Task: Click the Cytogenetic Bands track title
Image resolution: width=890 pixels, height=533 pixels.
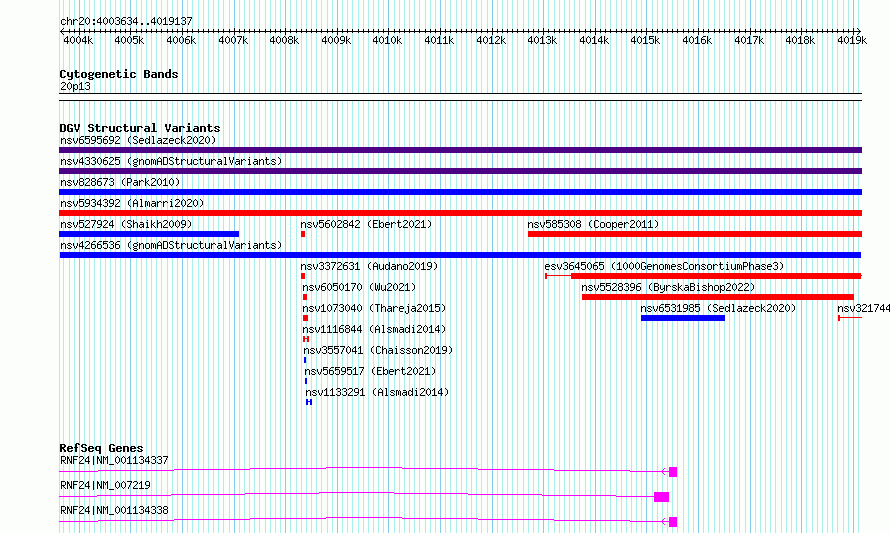Action: (119, 74)
